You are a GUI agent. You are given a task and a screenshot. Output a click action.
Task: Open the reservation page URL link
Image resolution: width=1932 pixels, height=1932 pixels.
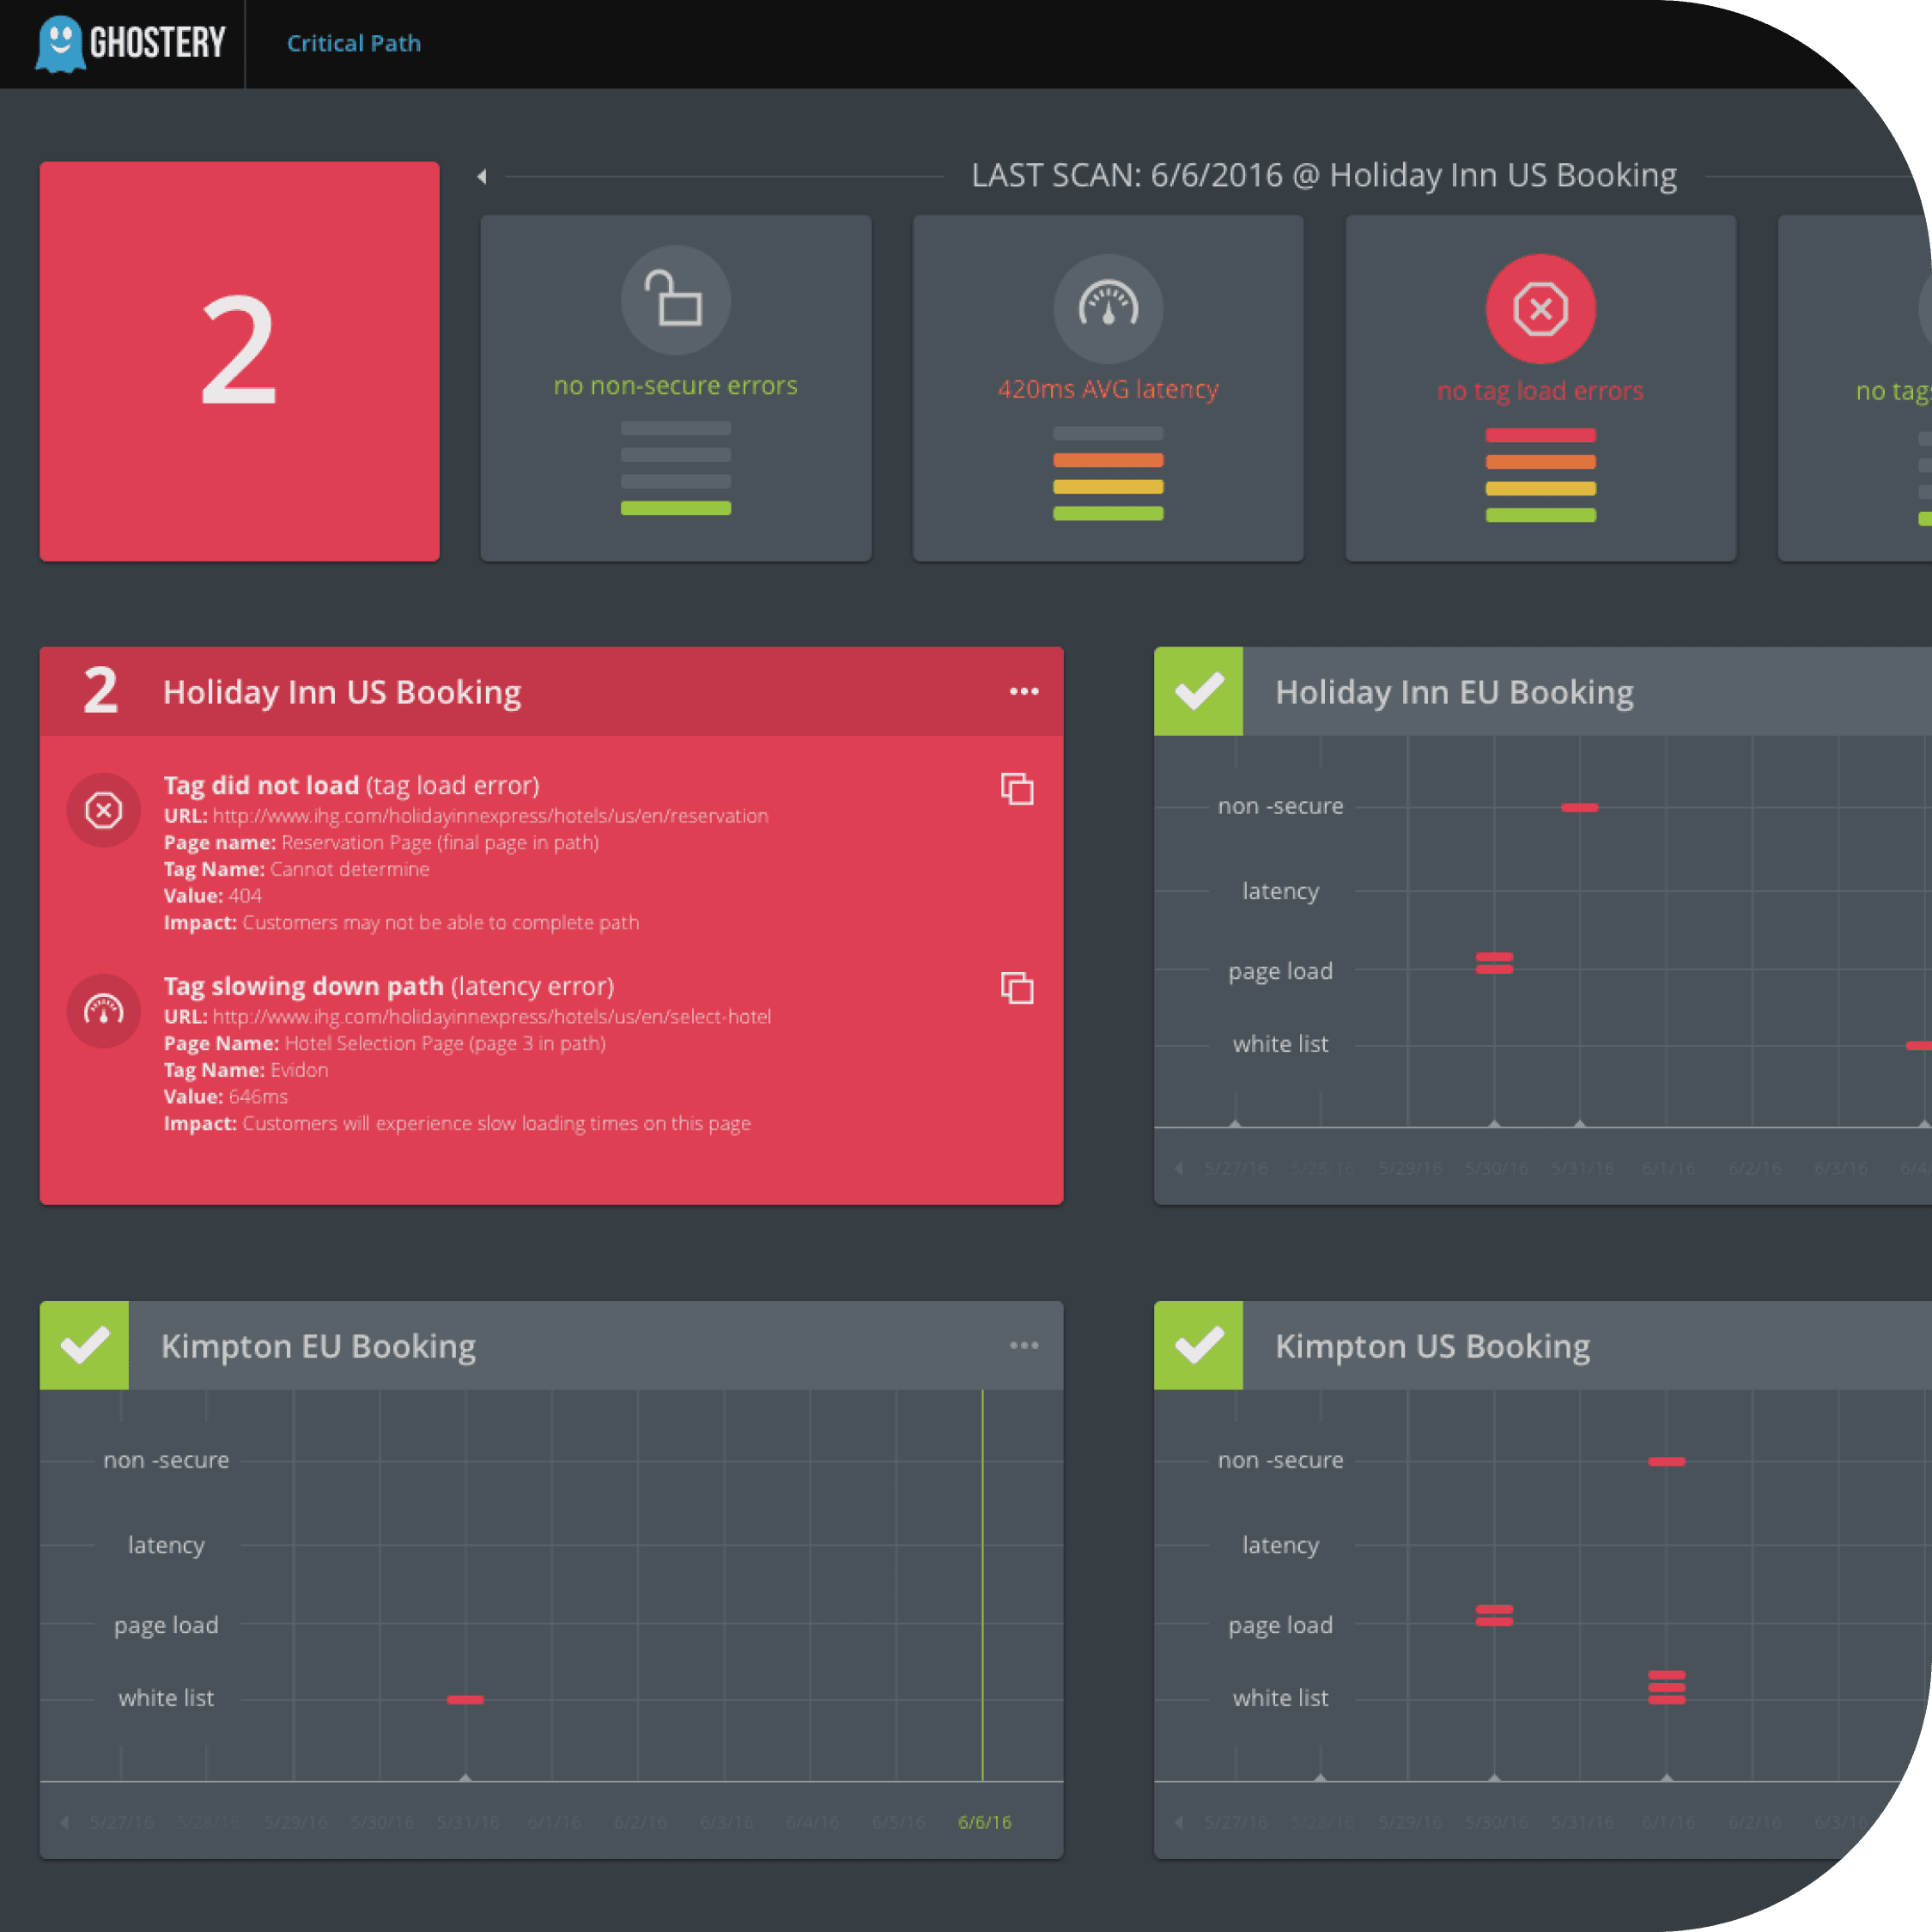pos(490,816)
